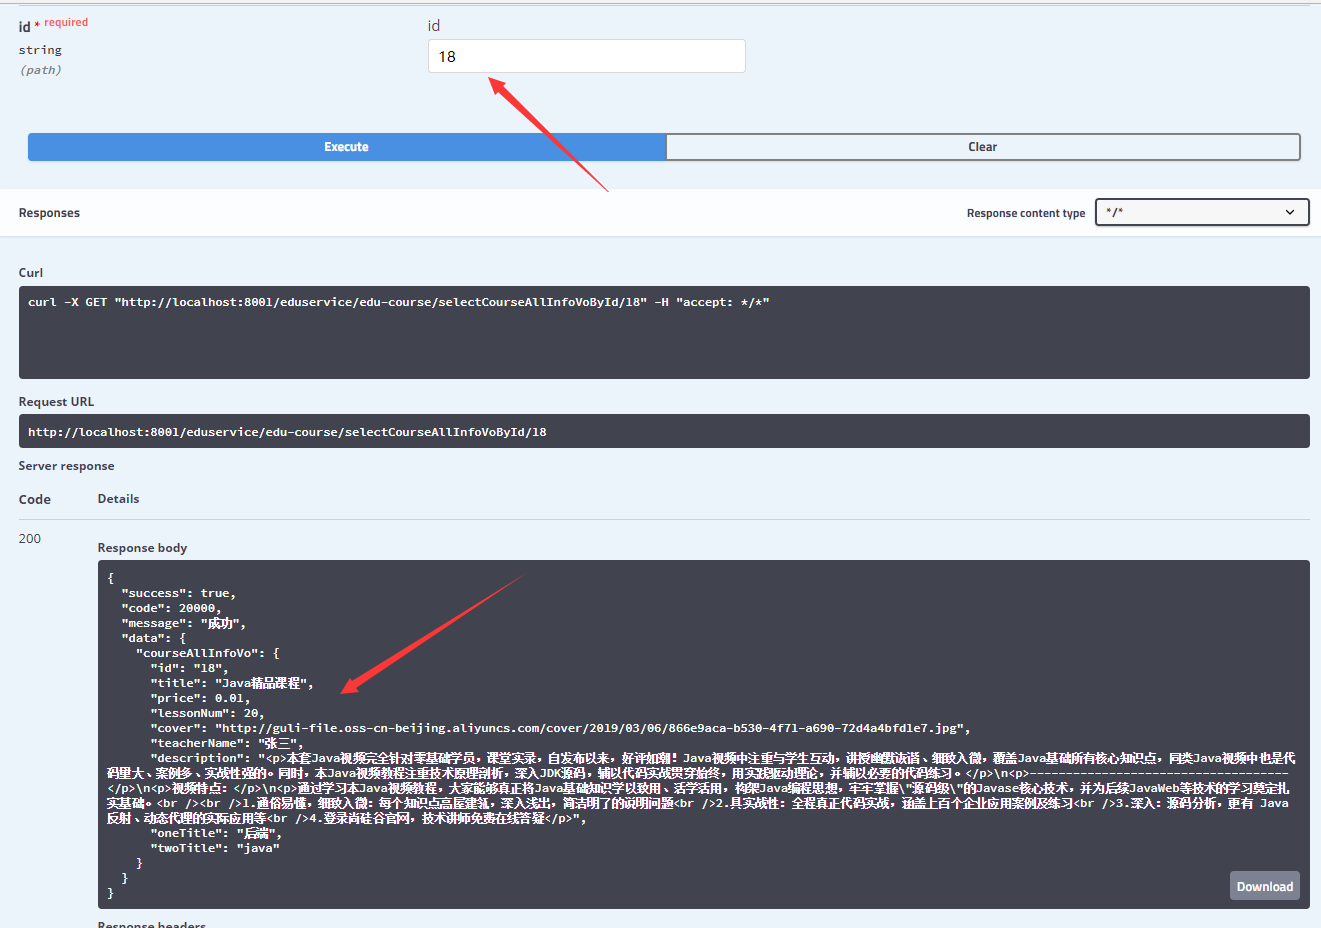Viewport: 1321px width, 928px height.
Task: Click the curl command text
Action: (x=399, y=302)
